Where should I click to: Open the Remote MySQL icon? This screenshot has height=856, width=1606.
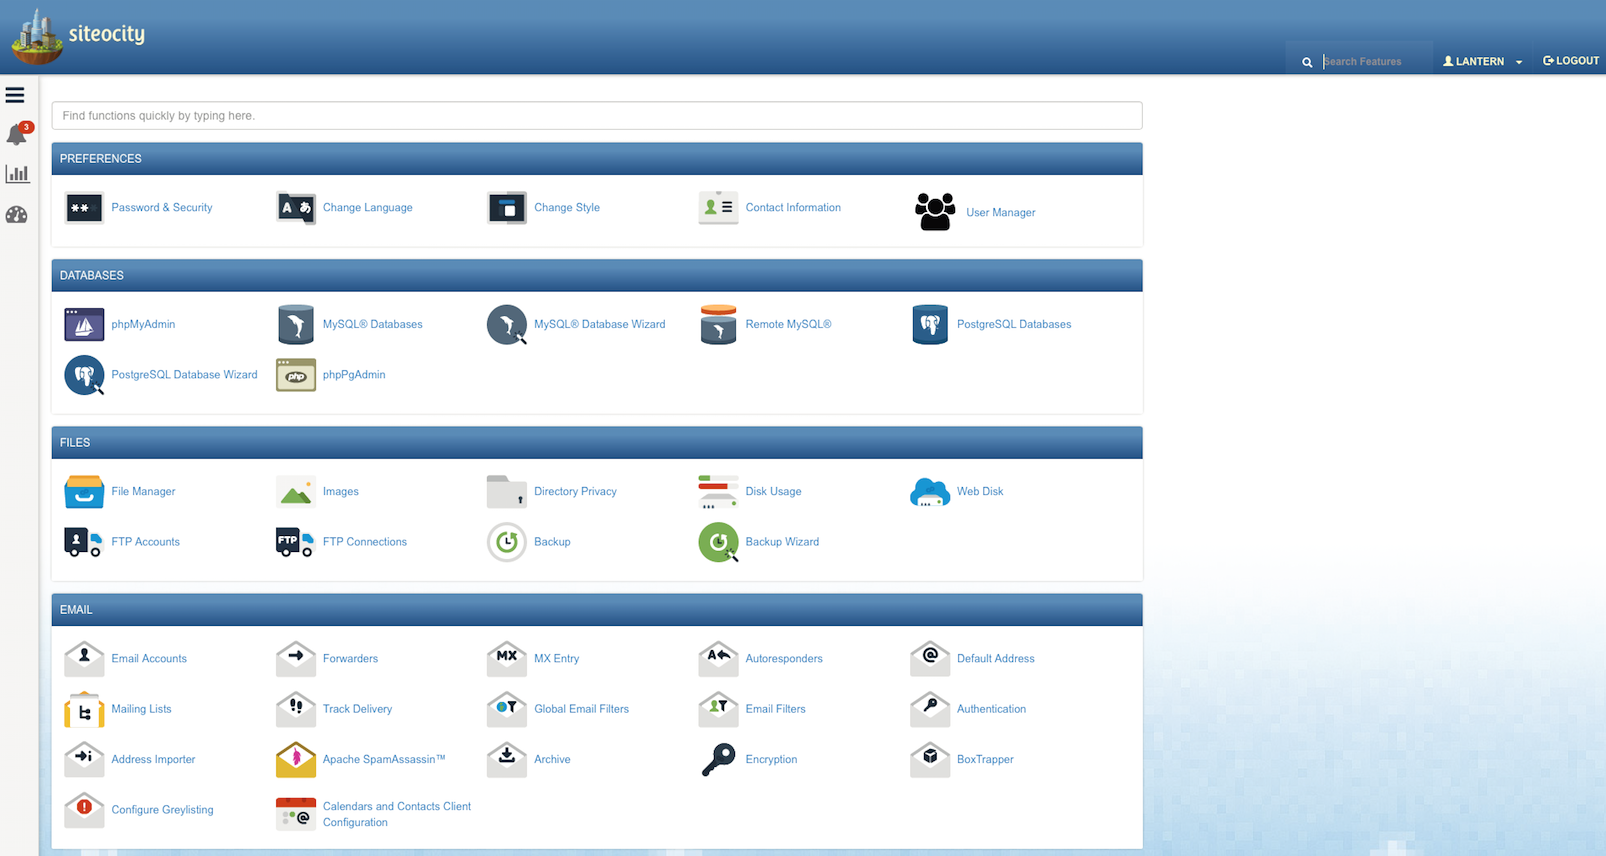[718, 324]
